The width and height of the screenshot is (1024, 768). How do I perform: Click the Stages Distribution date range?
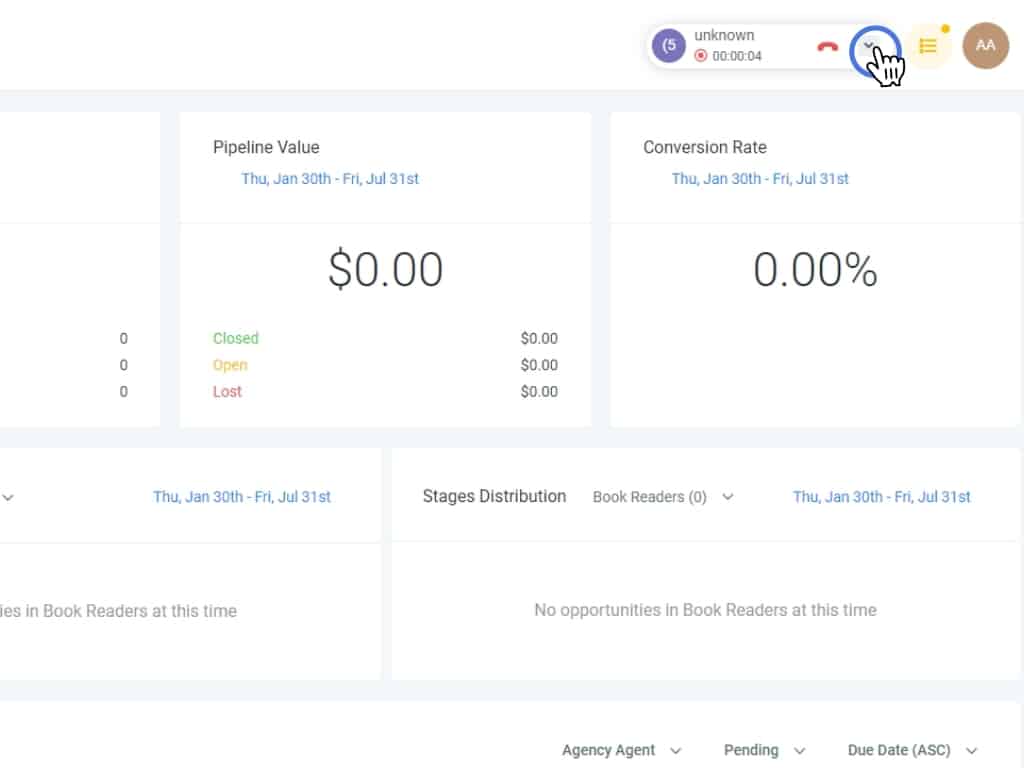coord(881,497)
